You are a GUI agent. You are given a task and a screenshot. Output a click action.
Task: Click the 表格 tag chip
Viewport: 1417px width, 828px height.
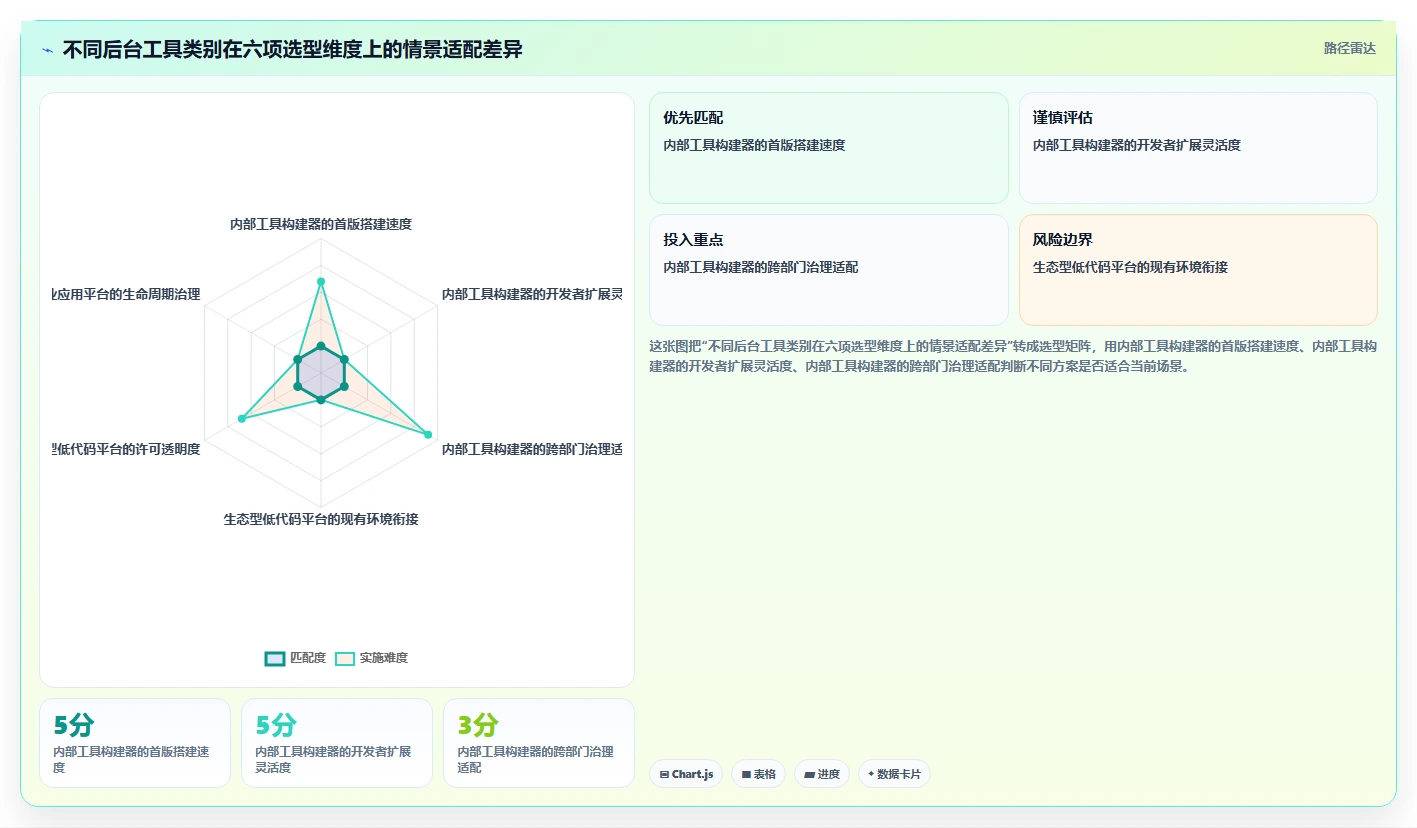point(758,774)
